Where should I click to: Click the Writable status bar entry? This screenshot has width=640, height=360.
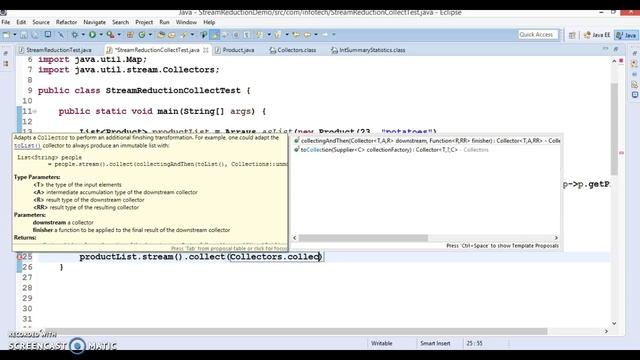point(382,343)
